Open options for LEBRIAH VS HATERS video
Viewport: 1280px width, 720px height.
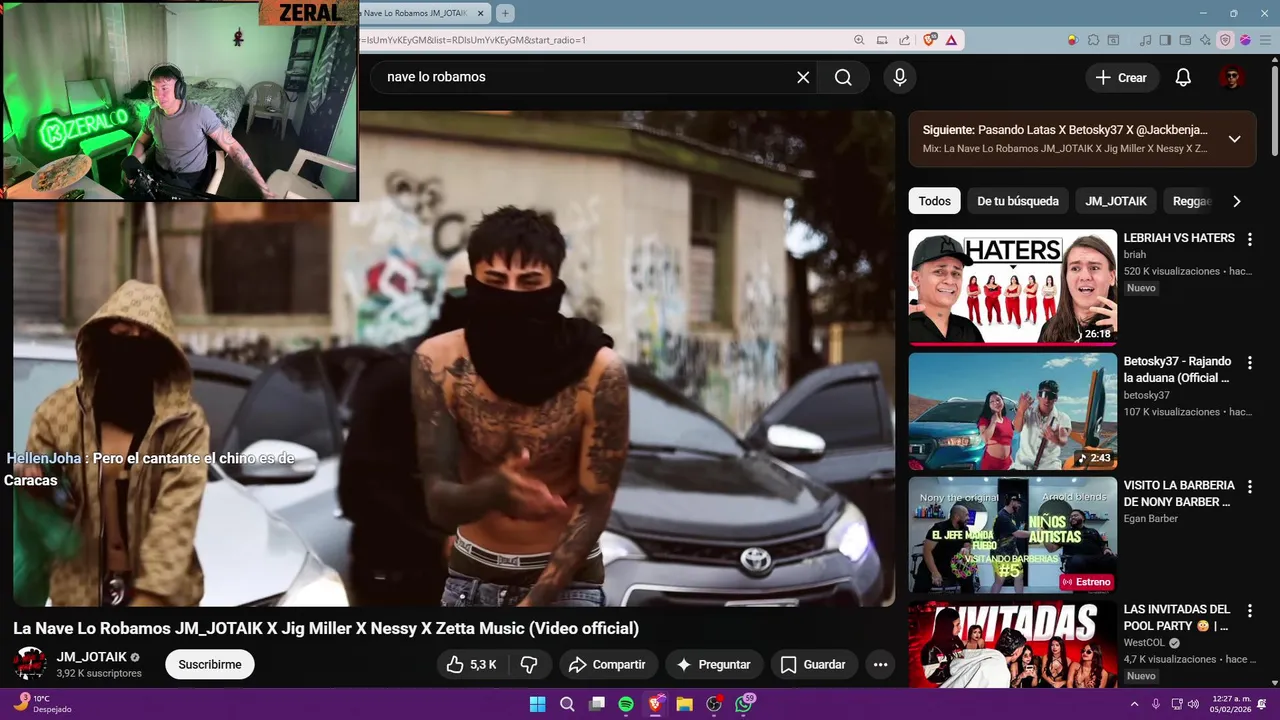(x=1249, y=239)
